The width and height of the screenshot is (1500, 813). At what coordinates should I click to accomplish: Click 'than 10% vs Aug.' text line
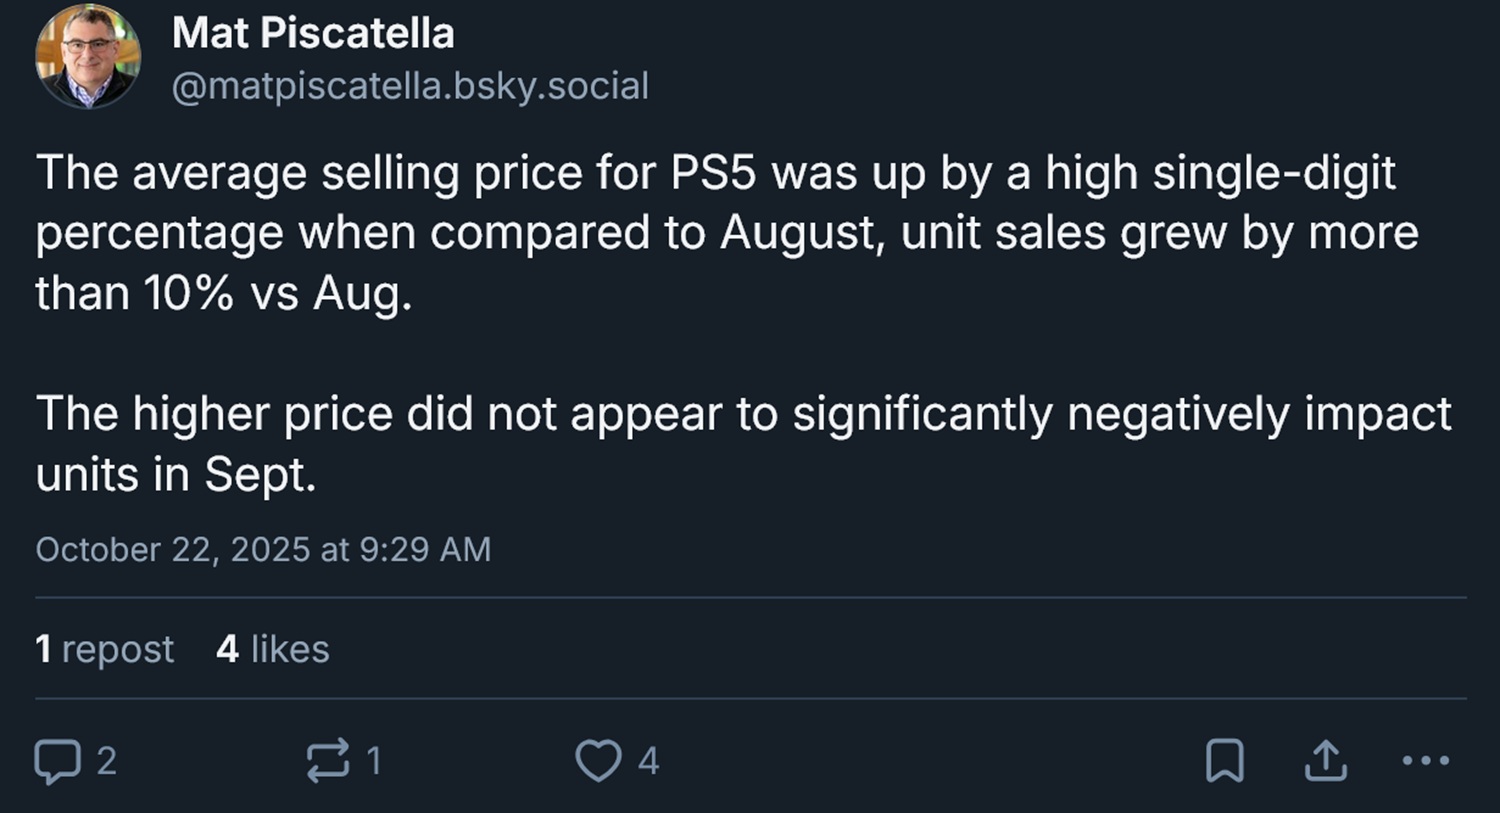point(224,293)
